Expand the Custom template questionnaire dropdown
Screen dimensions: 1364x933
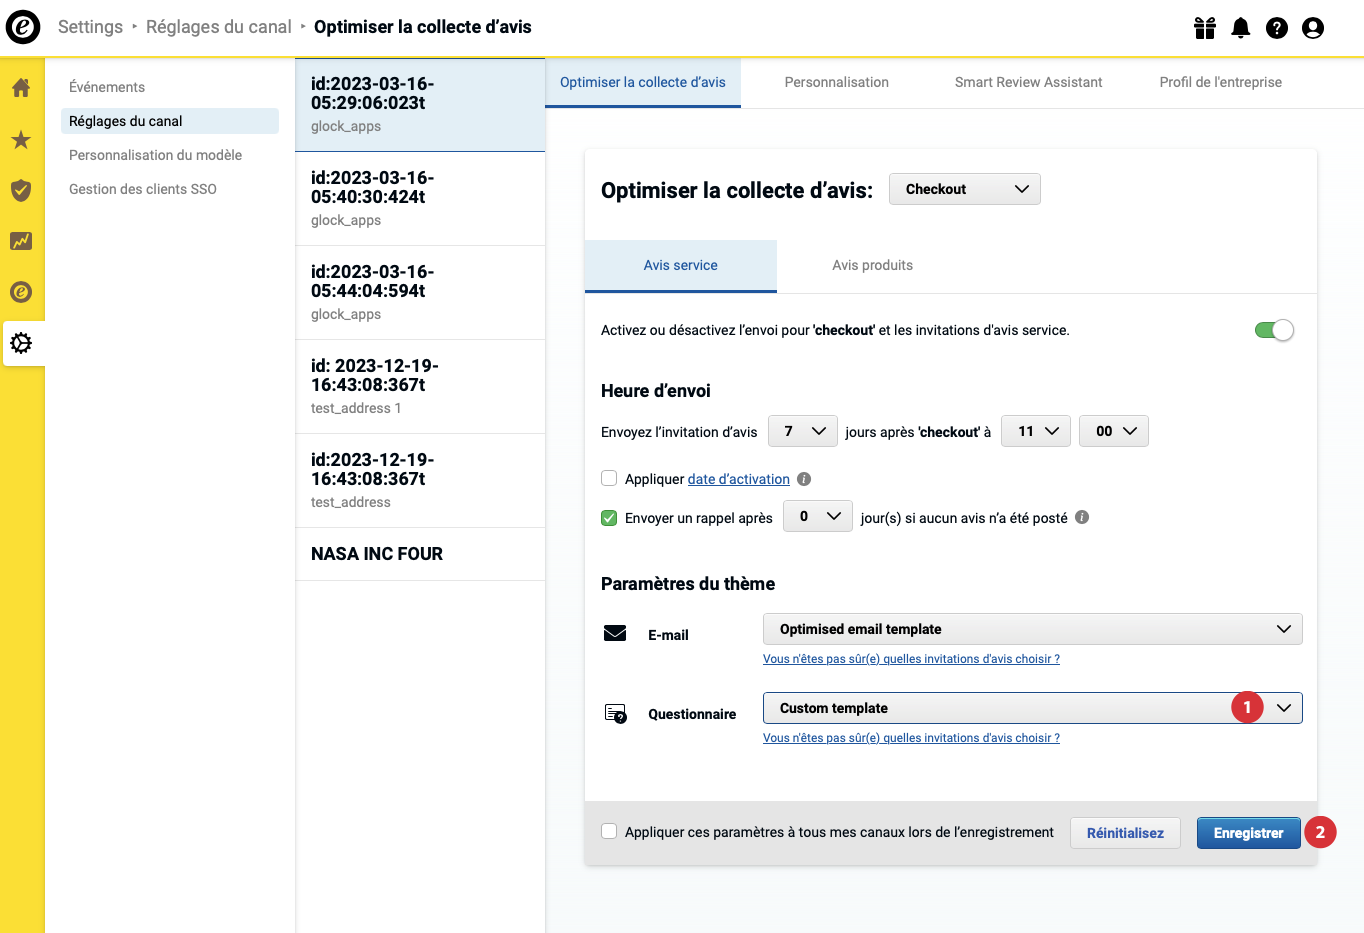(1033, 708)
